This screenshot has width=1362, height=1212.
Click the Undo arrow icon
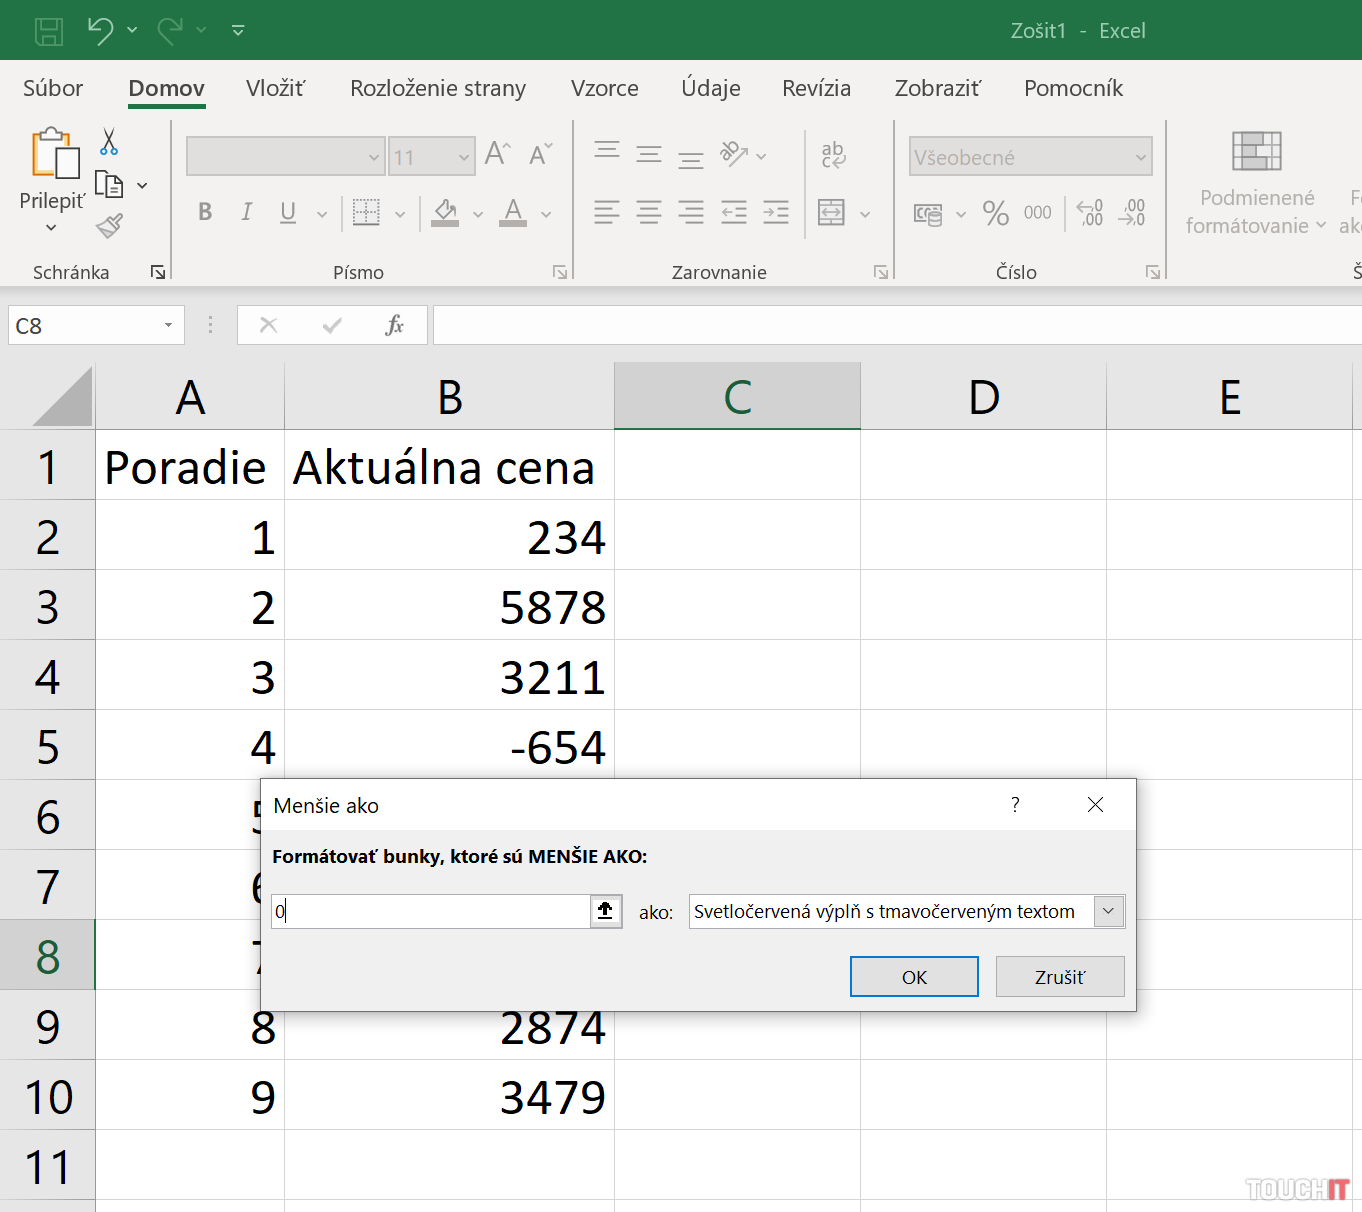100,31
